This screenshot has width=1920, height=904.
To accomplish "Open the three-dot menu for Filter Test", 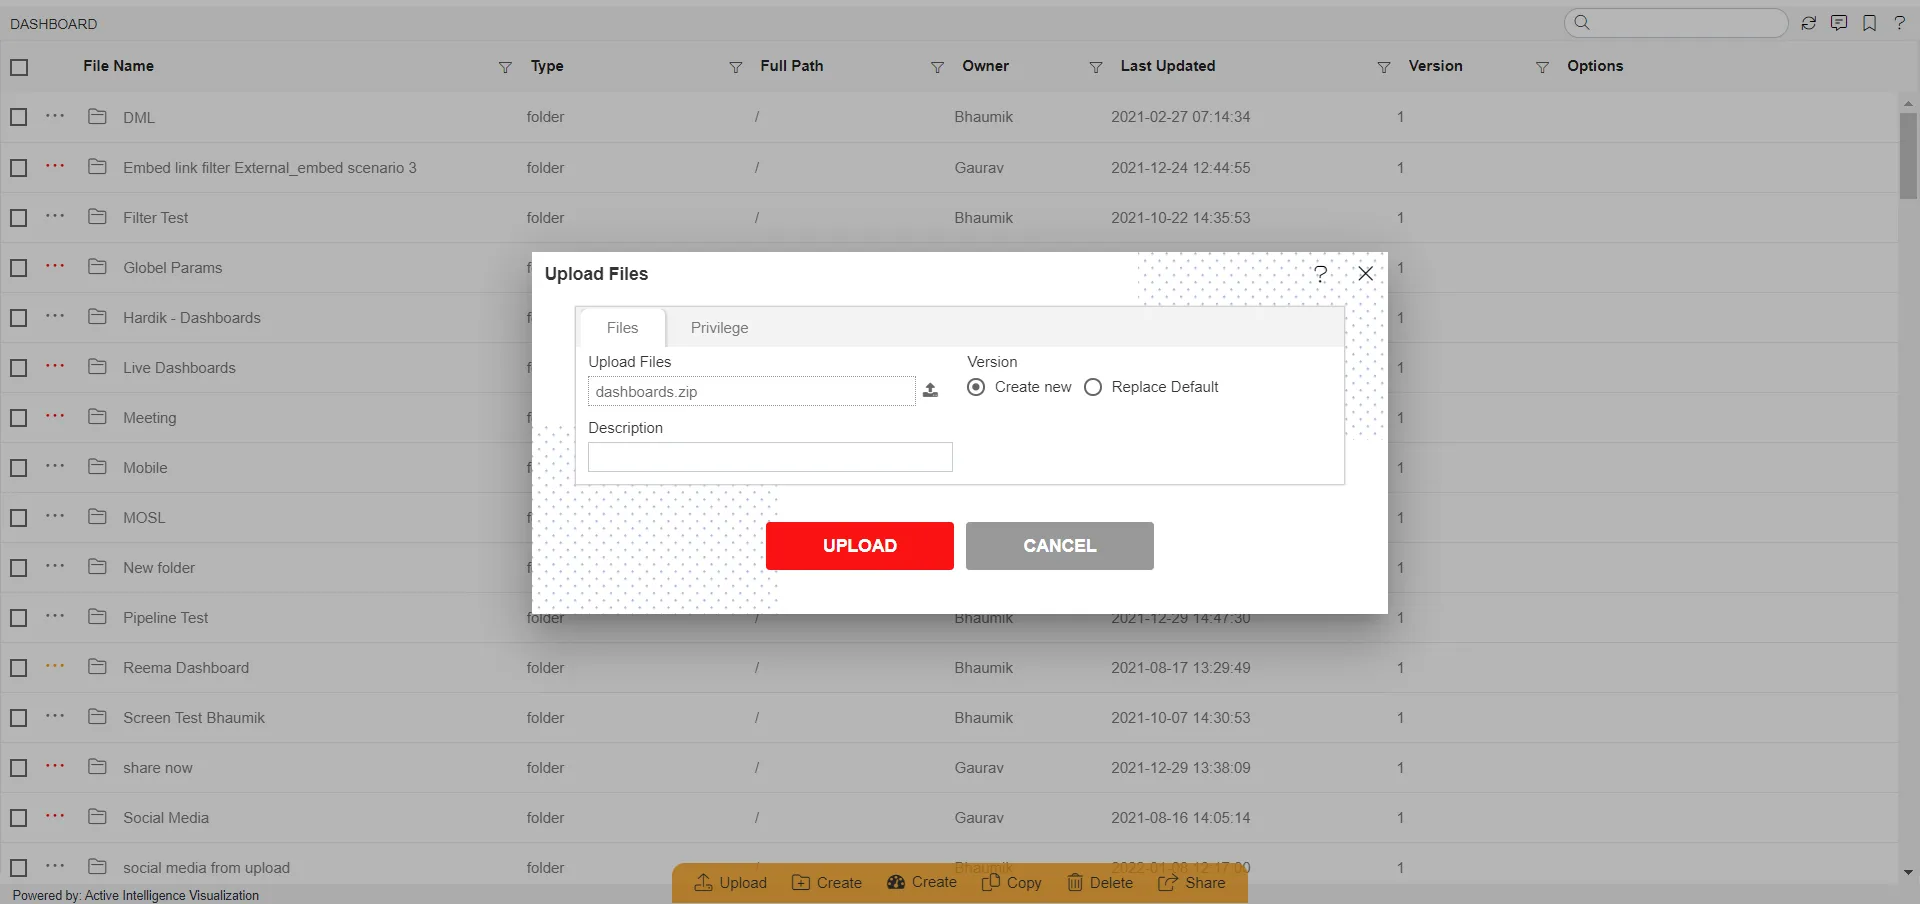I will pos(55,216).
